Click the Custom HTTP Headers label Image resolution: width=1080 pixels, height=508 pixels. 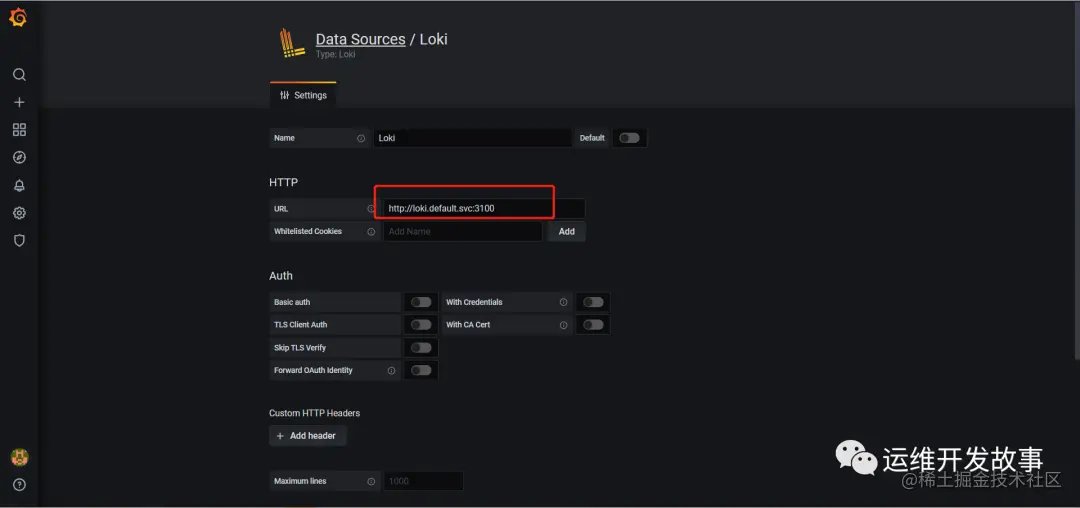pos(315,413)
